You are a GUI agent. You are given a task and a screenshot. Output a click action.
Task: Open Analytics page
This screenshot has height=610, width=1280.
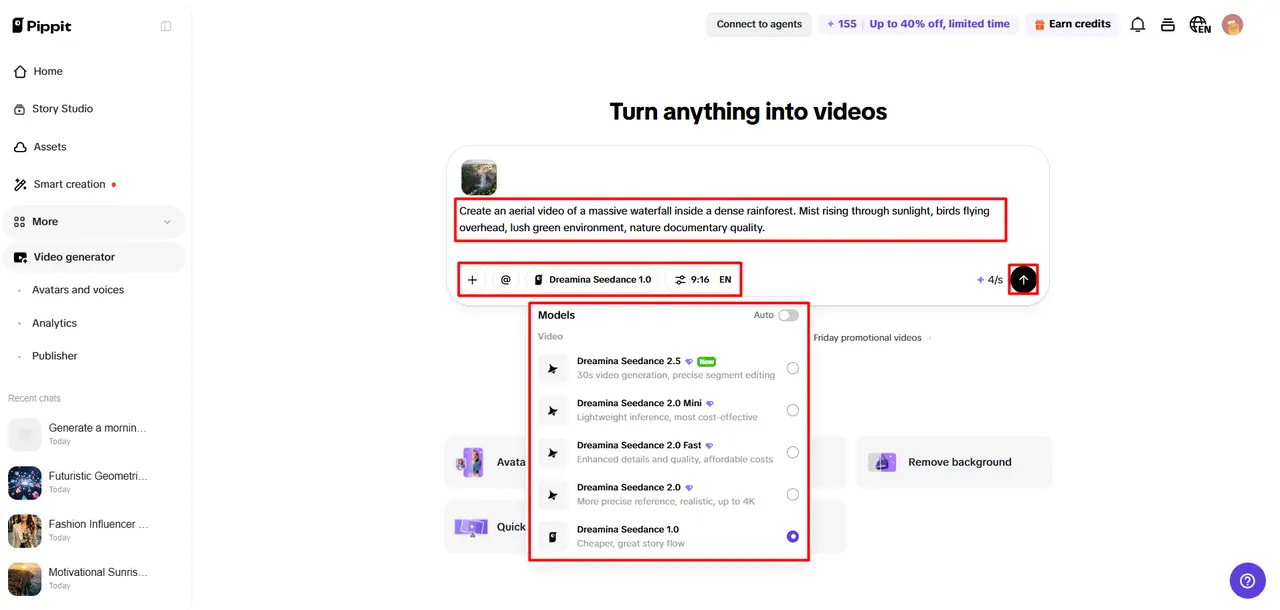[x=54, y=323]
